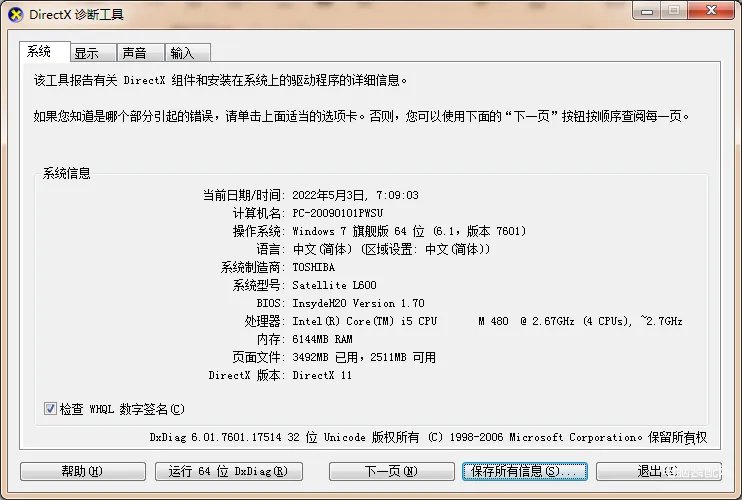Click 保存所有信息(S)... button
The height and width of the screenshot is (500, 742).
click(525, 471)
